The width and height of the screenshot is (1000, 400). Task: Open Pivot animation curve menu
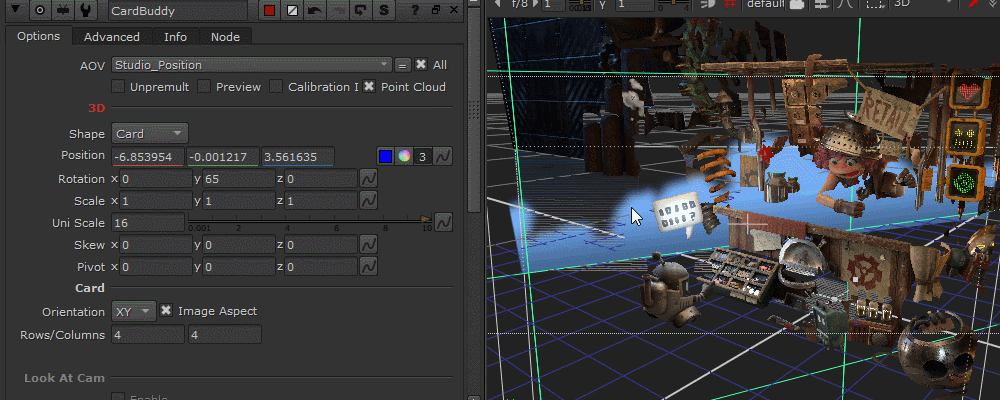[x=369, y=266]
